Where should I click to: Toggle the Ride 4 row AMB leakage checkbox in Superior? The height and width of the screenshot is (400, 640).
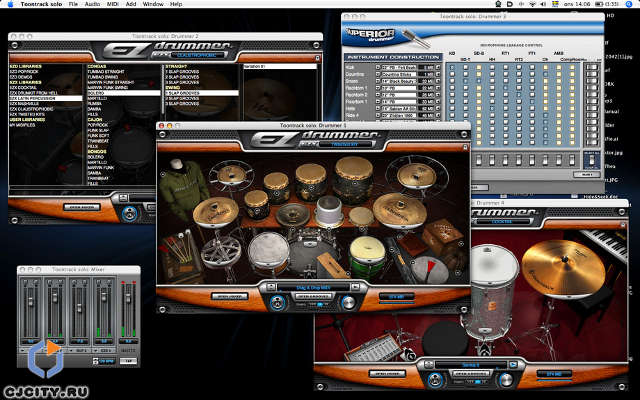pos(559,116)
